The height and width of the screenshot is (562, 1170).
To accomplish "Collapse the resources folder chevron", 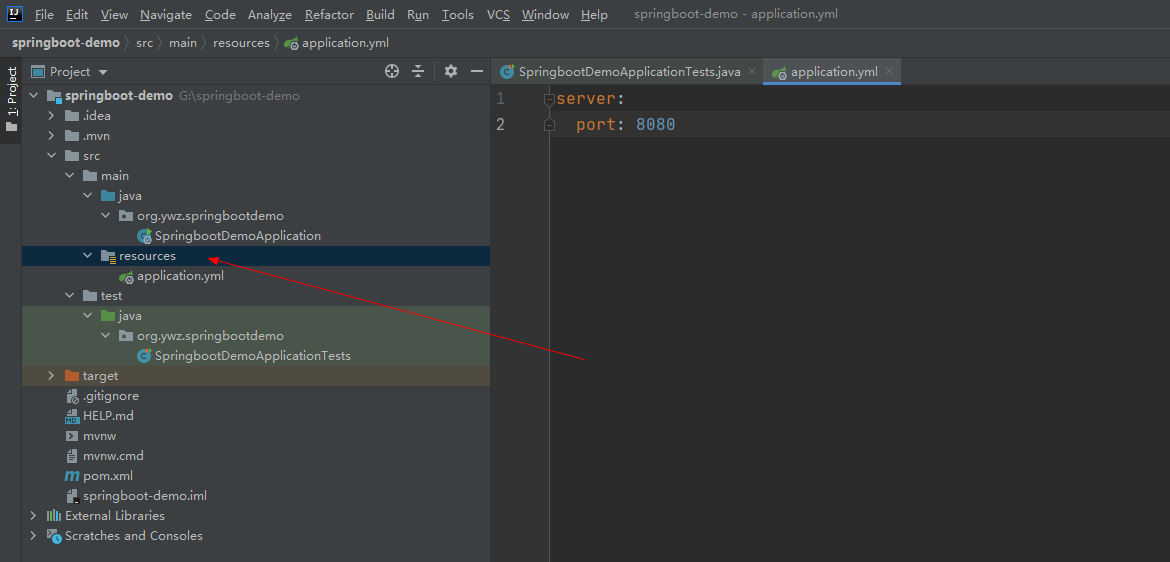I will [x=87, y=255].
